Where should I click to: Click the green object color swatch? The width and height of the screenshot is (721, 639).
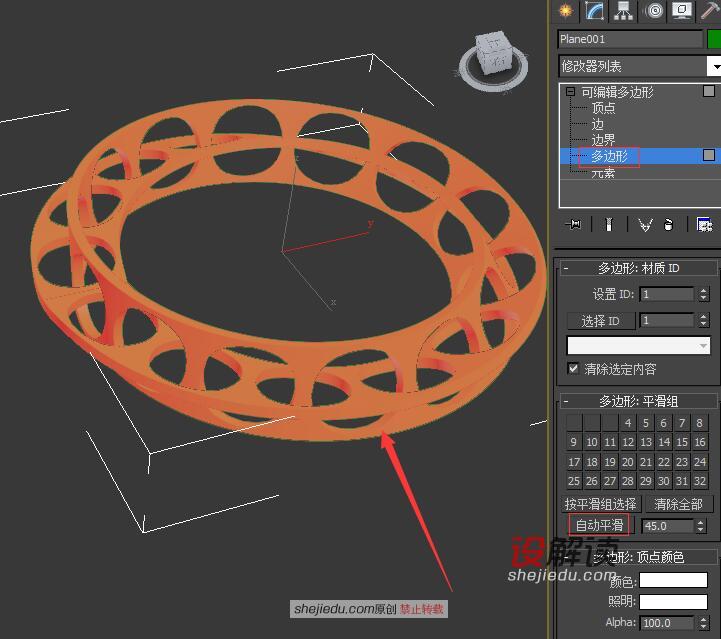[x=714, y=39]
